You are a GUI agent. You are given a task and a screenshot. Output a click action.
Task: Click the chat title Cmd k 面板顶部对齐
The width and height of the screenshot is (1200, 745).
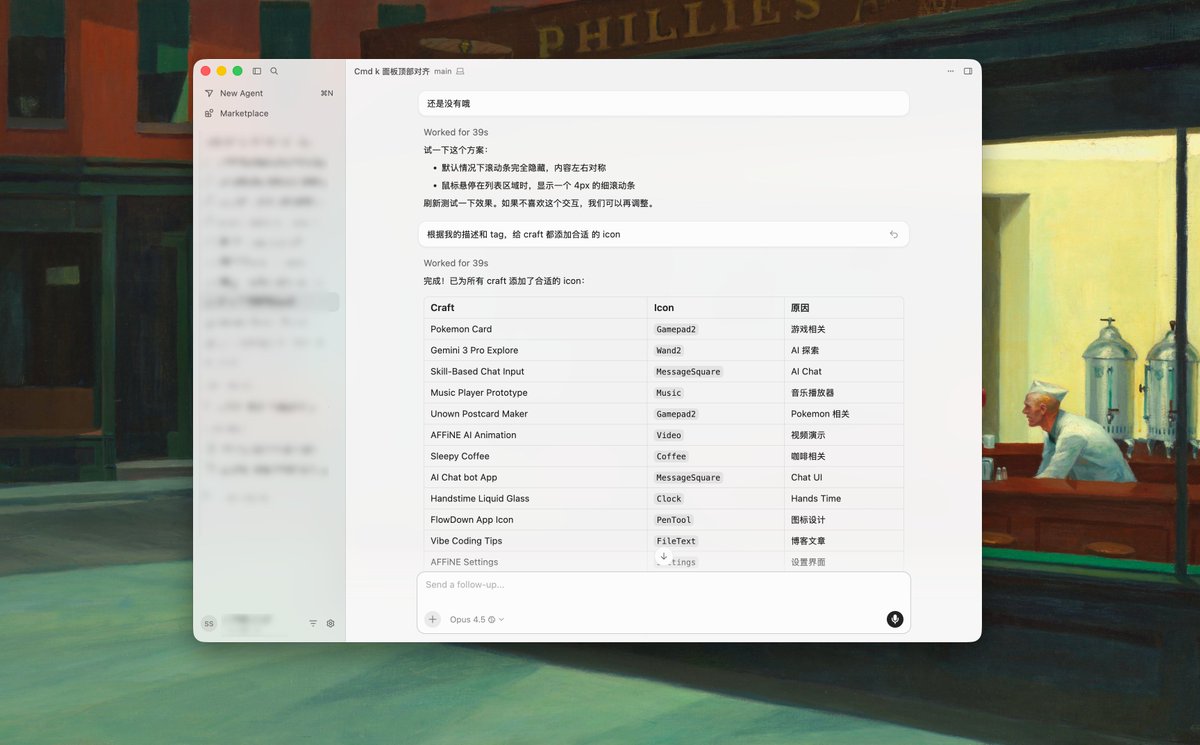click(392, 71)
